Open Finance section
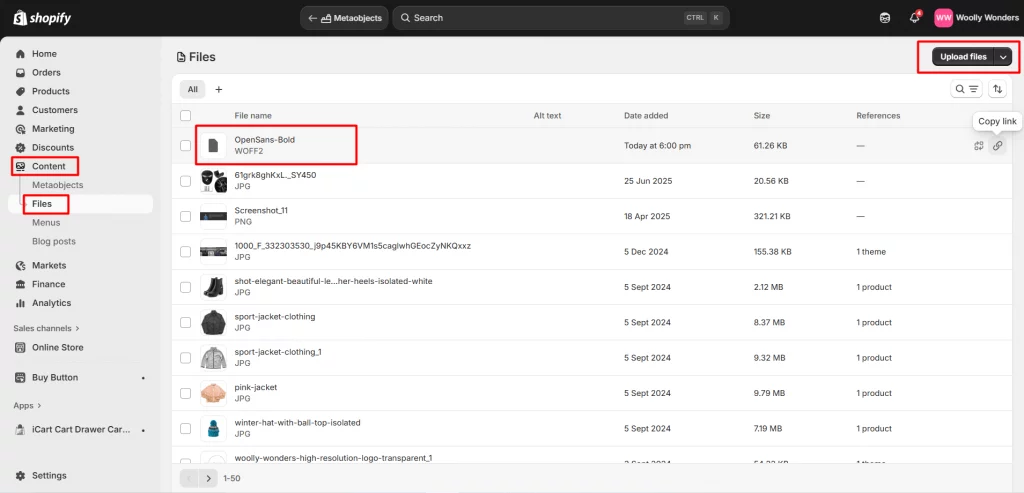Viewport: 1024px width, 493px height. click(48, 284)
